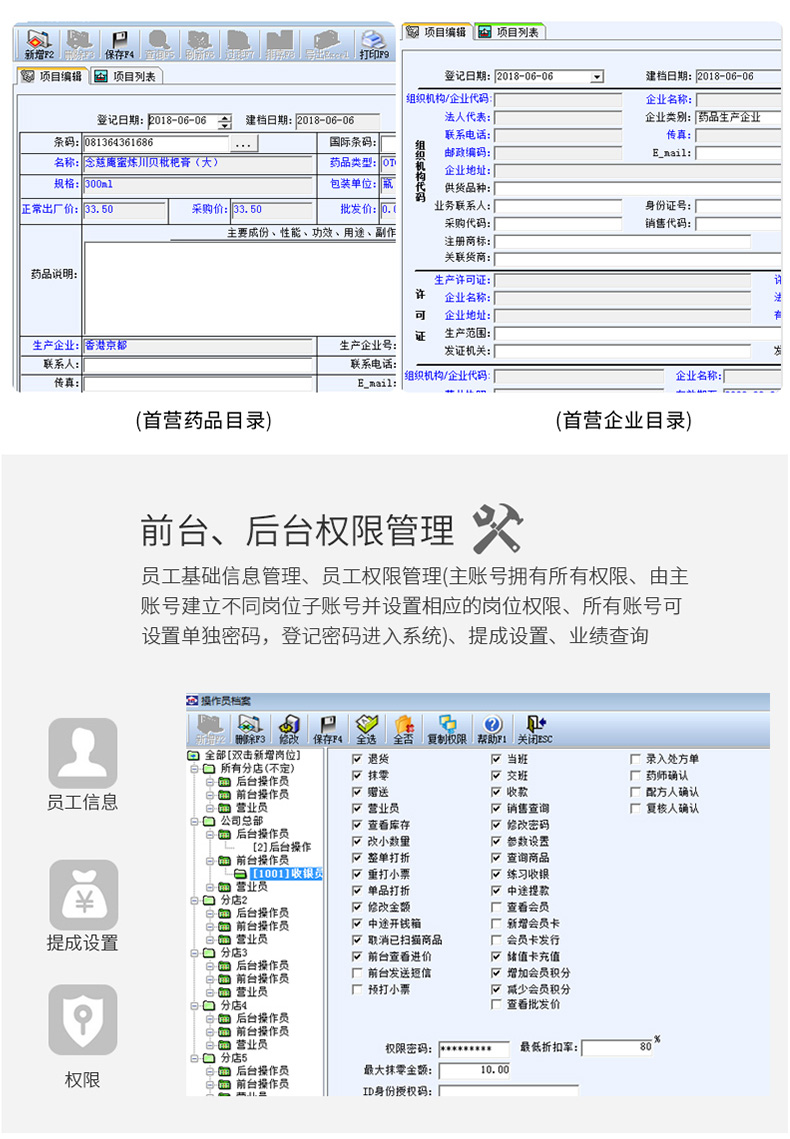The image size is (790, 1139).
Task: Click the 修改 icon in 操作员档案 toolbar
Action: coord(289,729)
